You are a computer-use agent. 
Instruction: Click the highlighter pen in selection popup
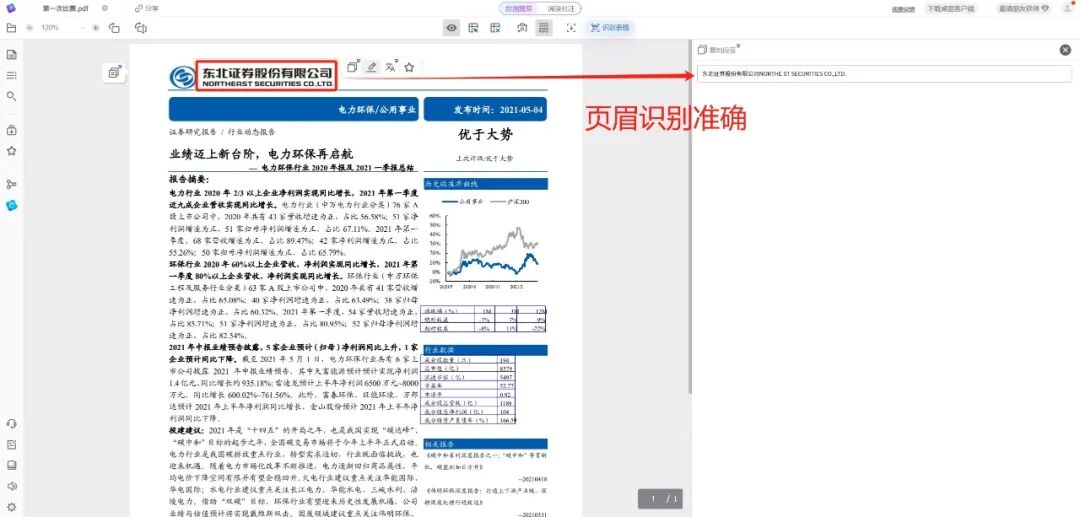[371, 67]
